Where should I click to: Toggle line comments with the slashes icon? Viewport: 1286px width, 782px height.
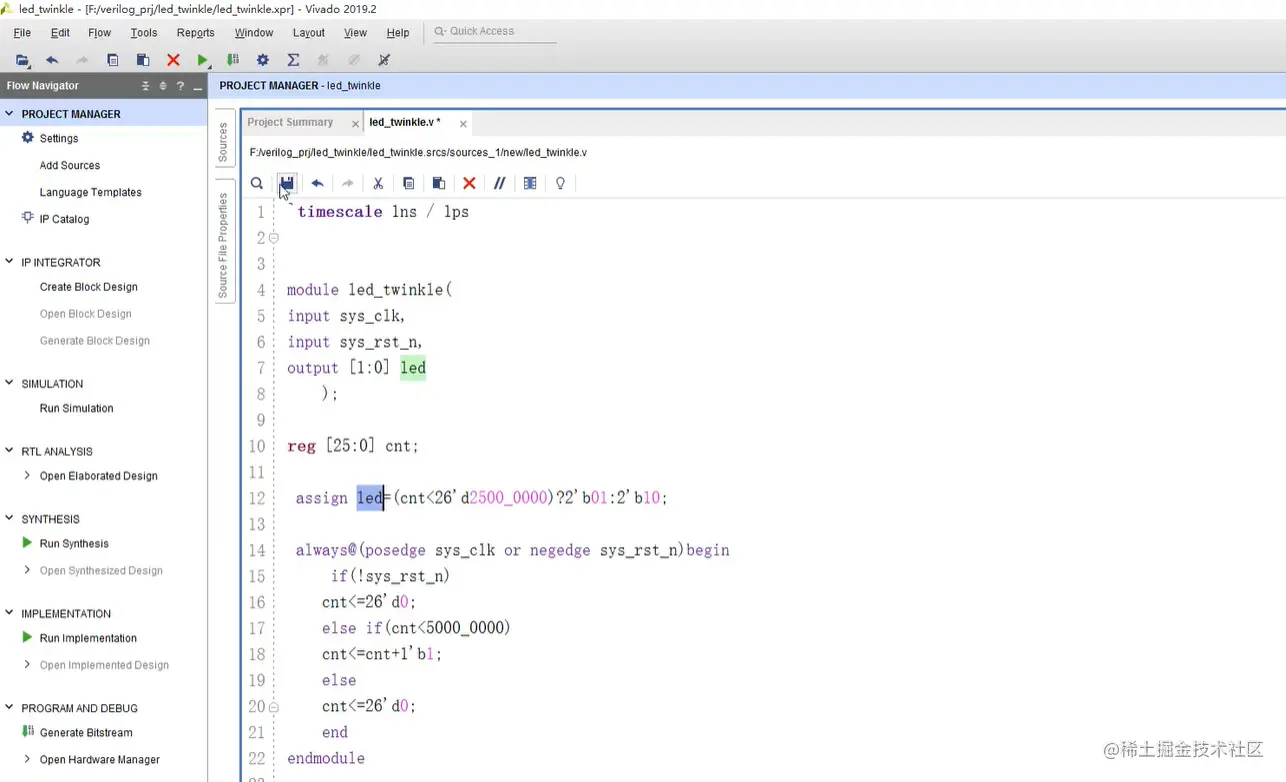pyautogui.click(x=499, y=183)
